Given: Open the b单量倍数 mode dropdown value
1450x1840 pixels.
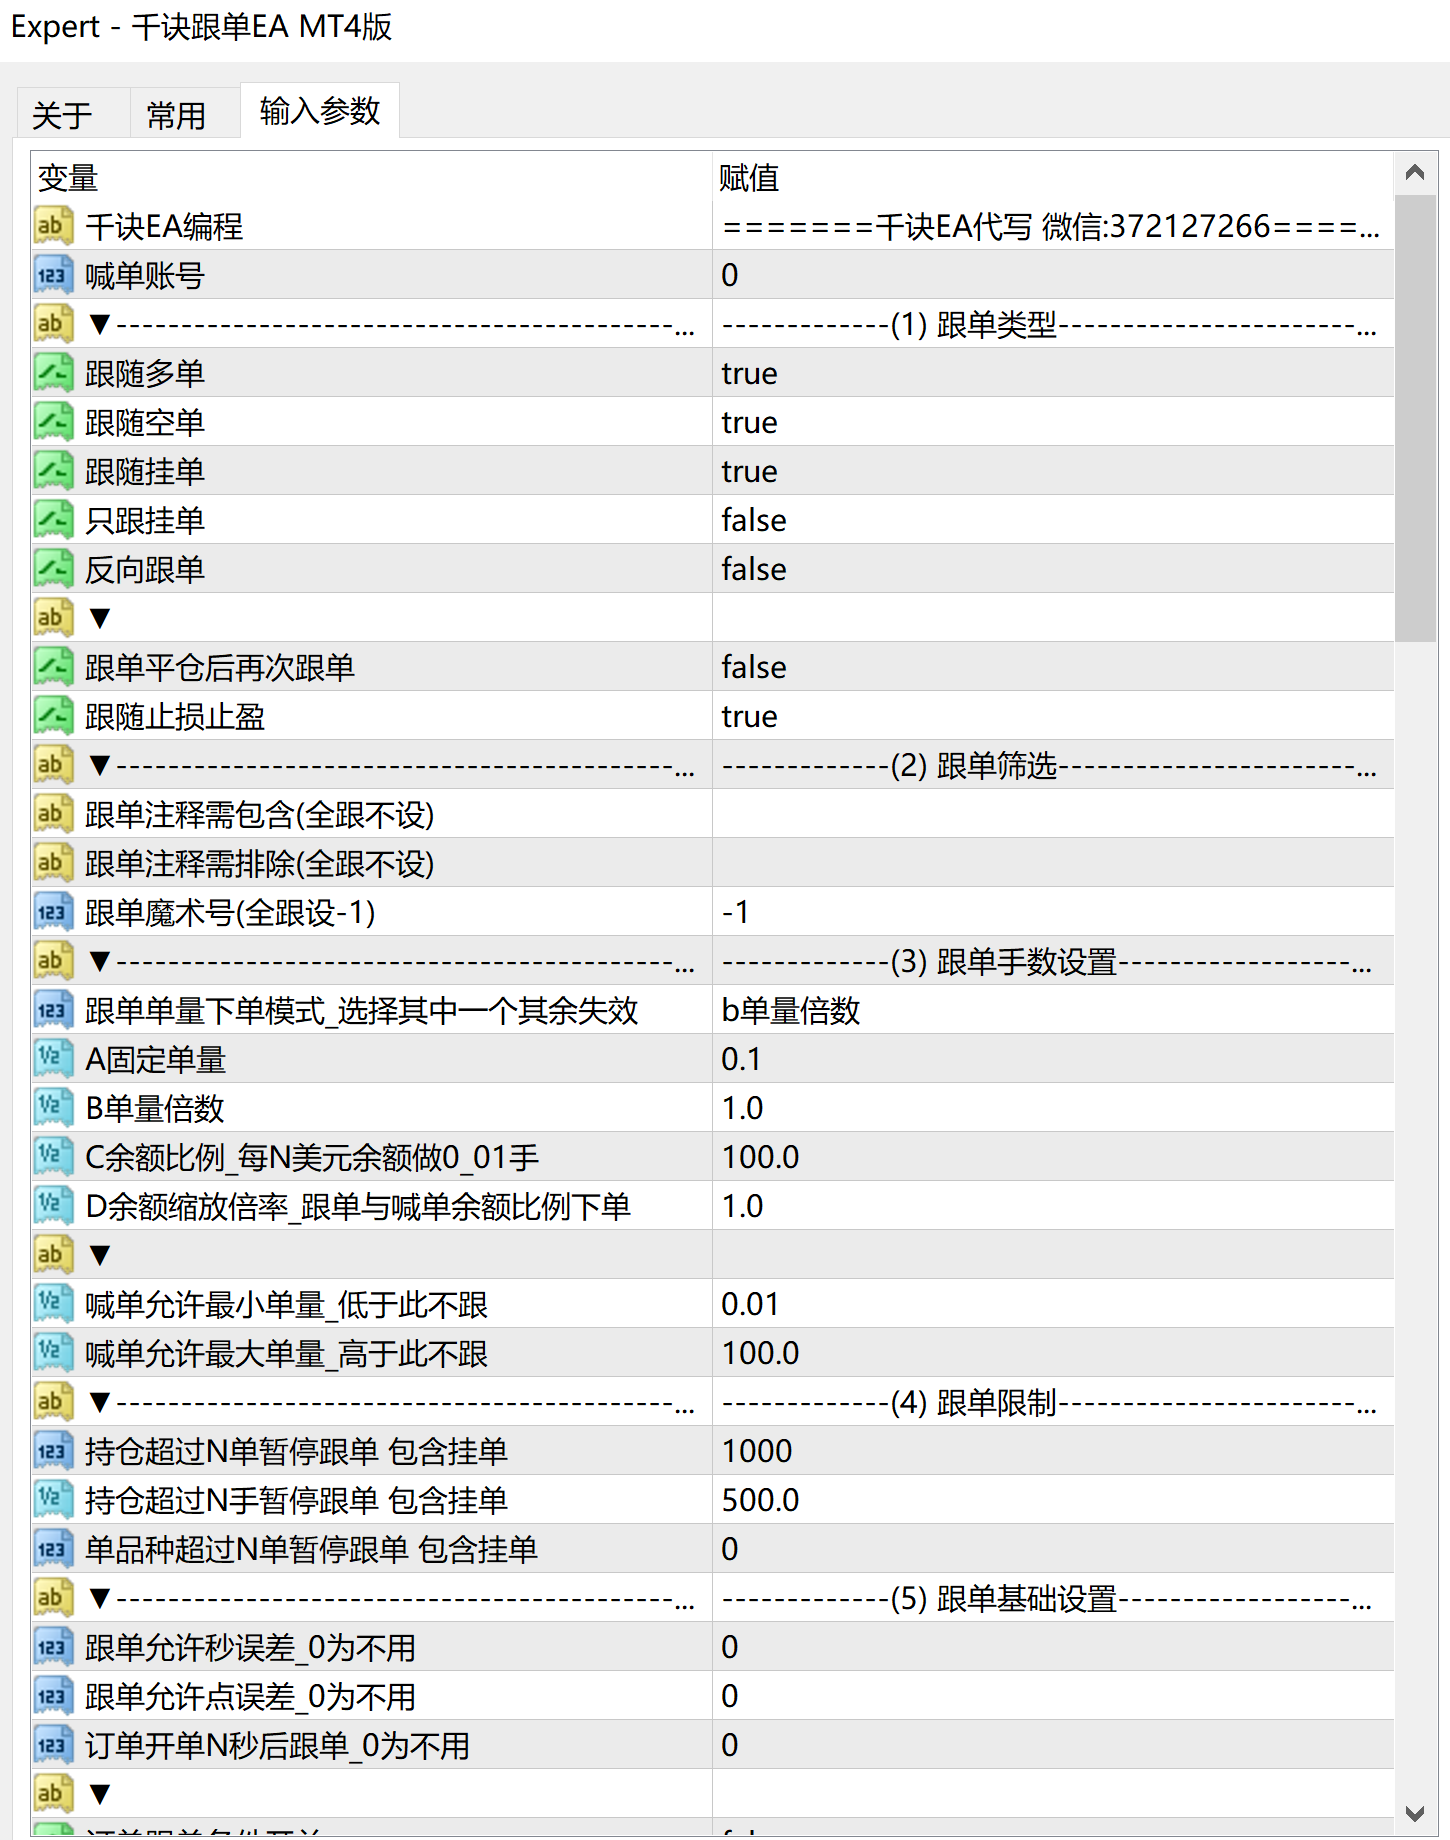Looking at the screenshot, I should [1053, 1010].
